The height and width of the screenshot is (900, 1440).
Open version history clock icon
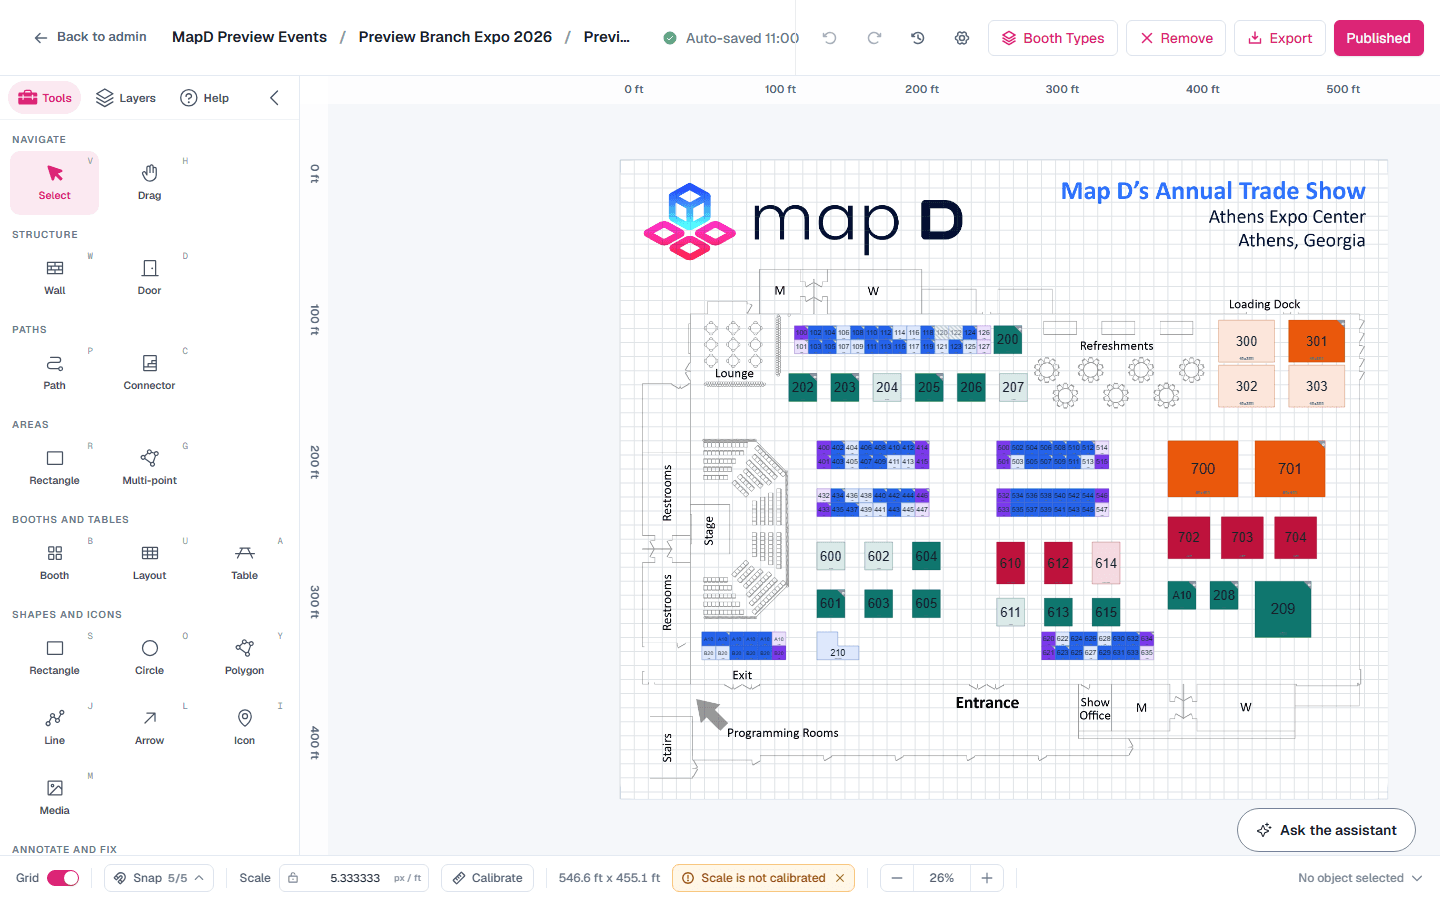917,38
